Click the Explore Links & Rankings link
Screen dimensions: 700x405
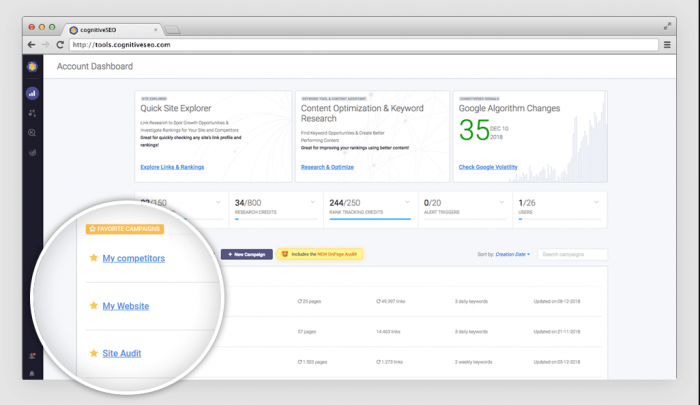172,167
